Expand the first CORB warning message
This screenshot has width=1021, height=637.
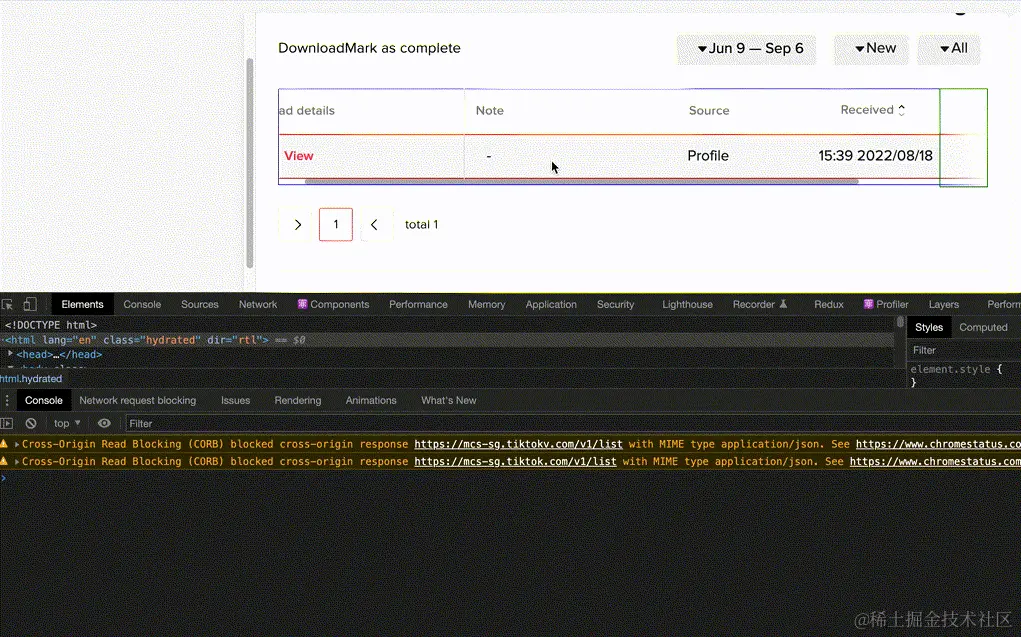(x=16, y=444)
